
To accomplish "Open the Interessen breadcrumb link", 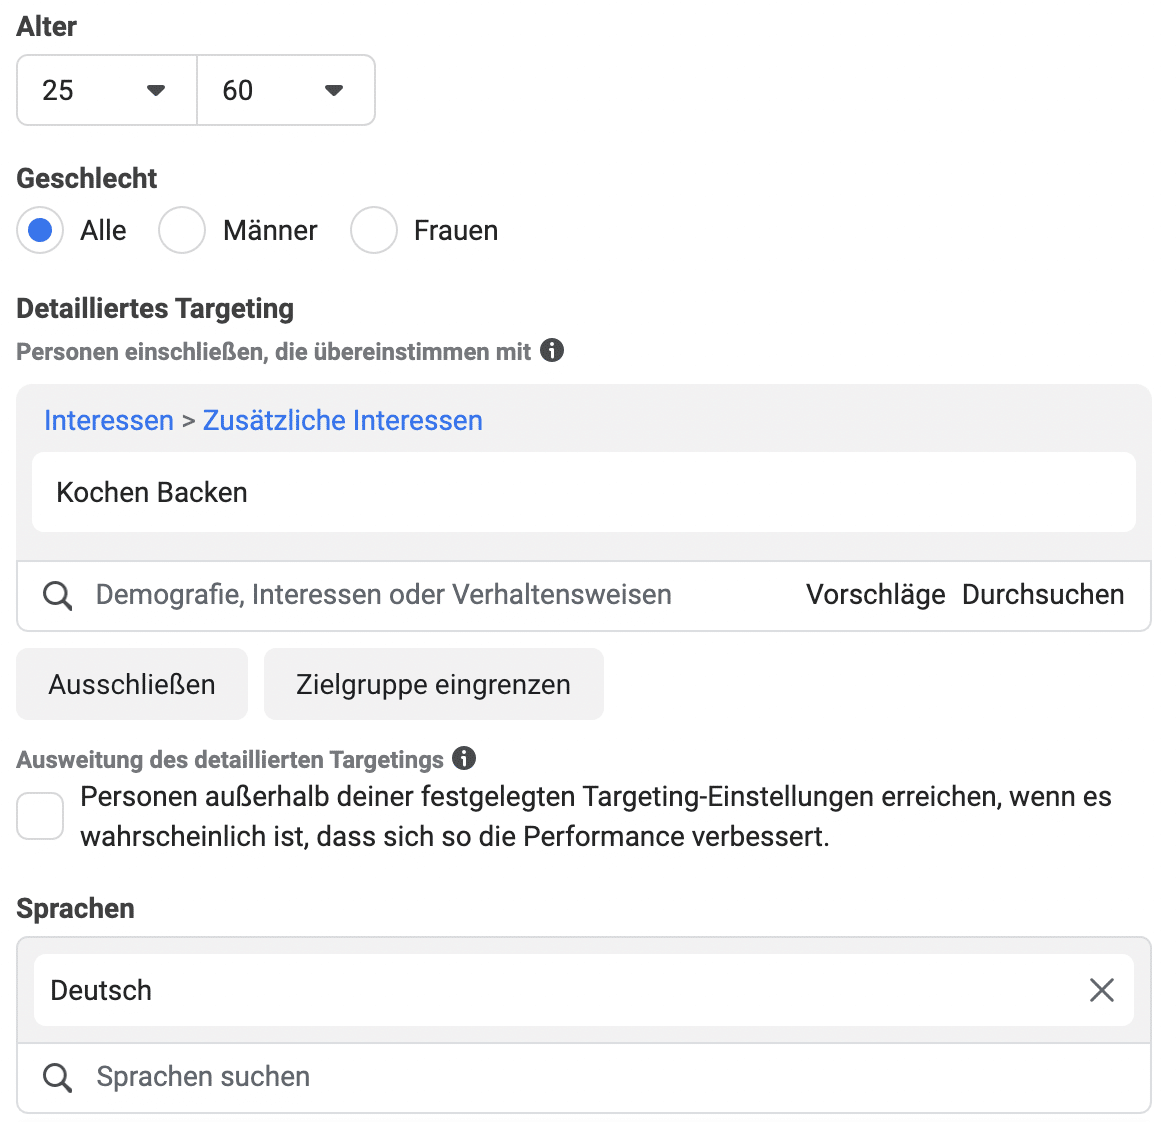I will [x=109, y=421].
